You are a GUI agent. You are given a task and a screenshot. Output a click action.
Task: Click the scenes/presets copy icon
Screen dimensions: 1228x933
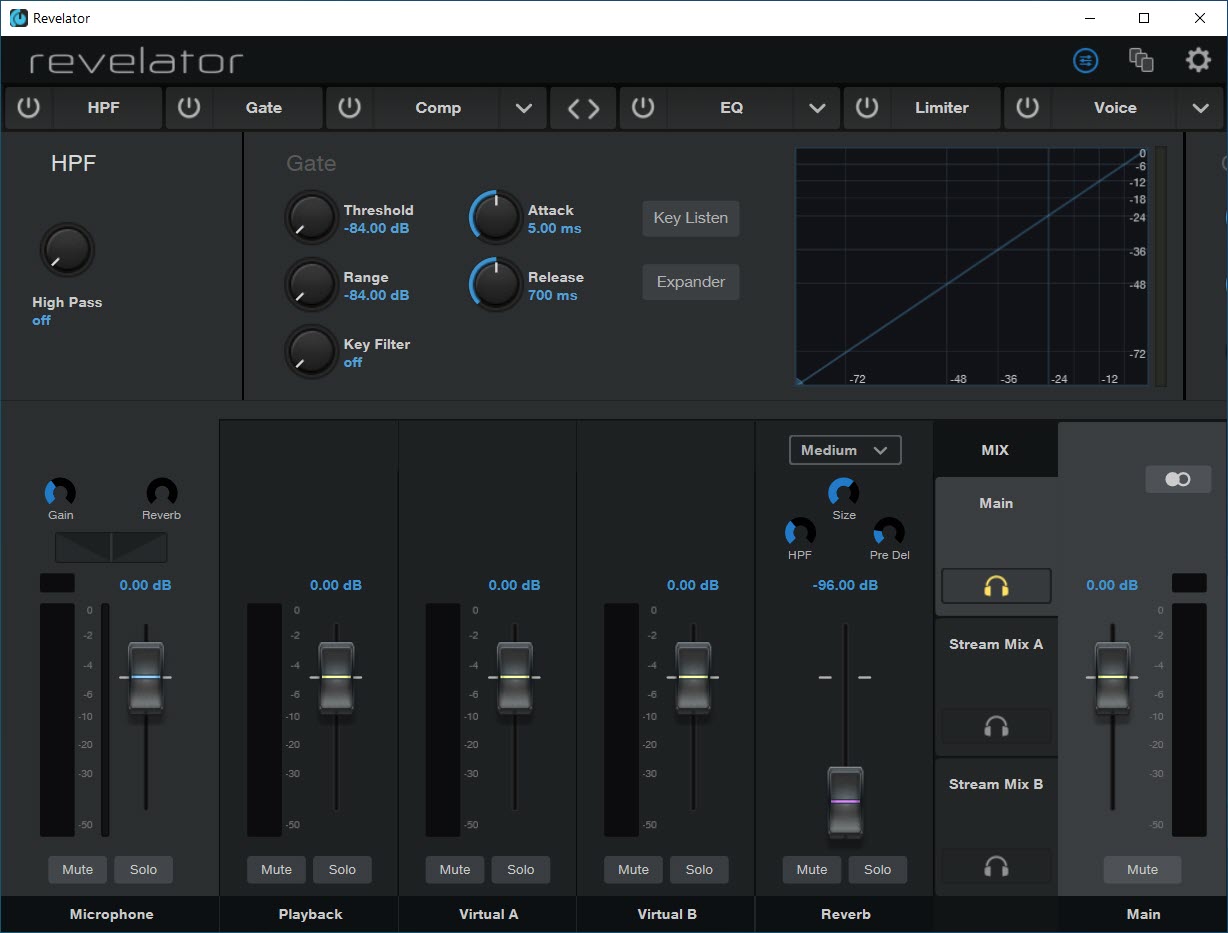coord(1141,60)
